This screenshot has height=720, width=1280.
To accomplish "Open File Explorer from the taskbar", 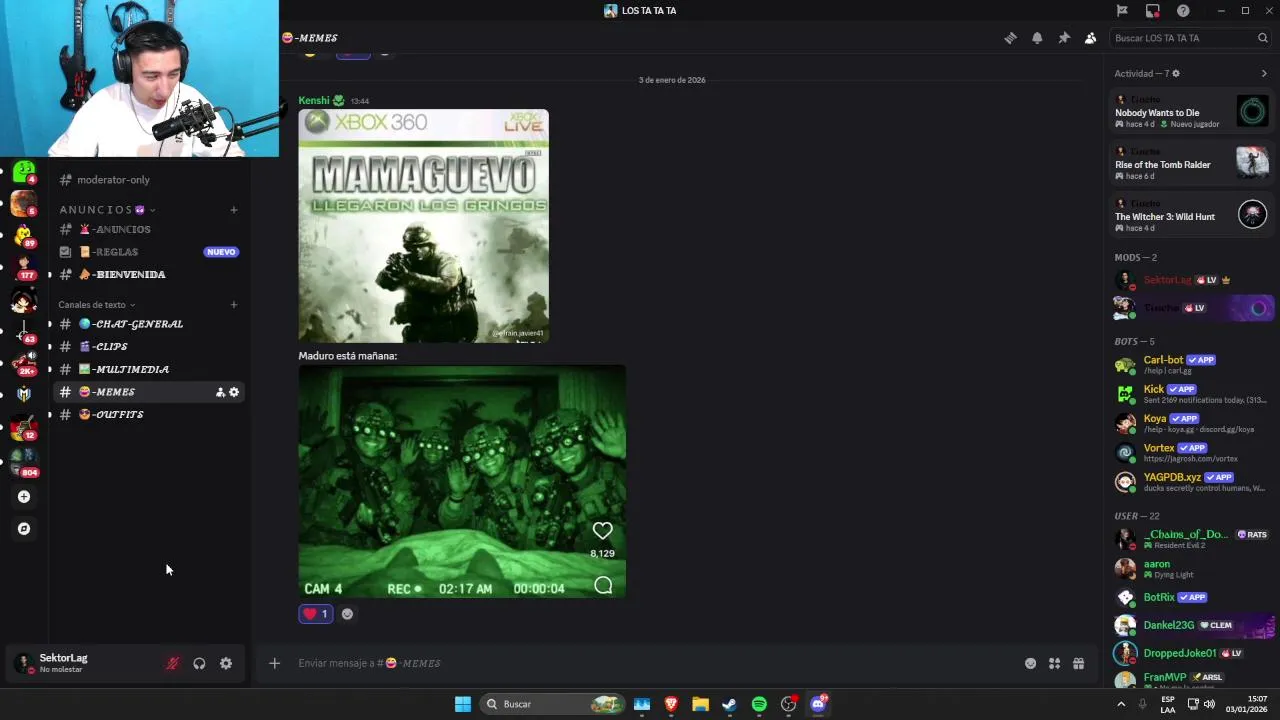I will click(x=700, y=704).
